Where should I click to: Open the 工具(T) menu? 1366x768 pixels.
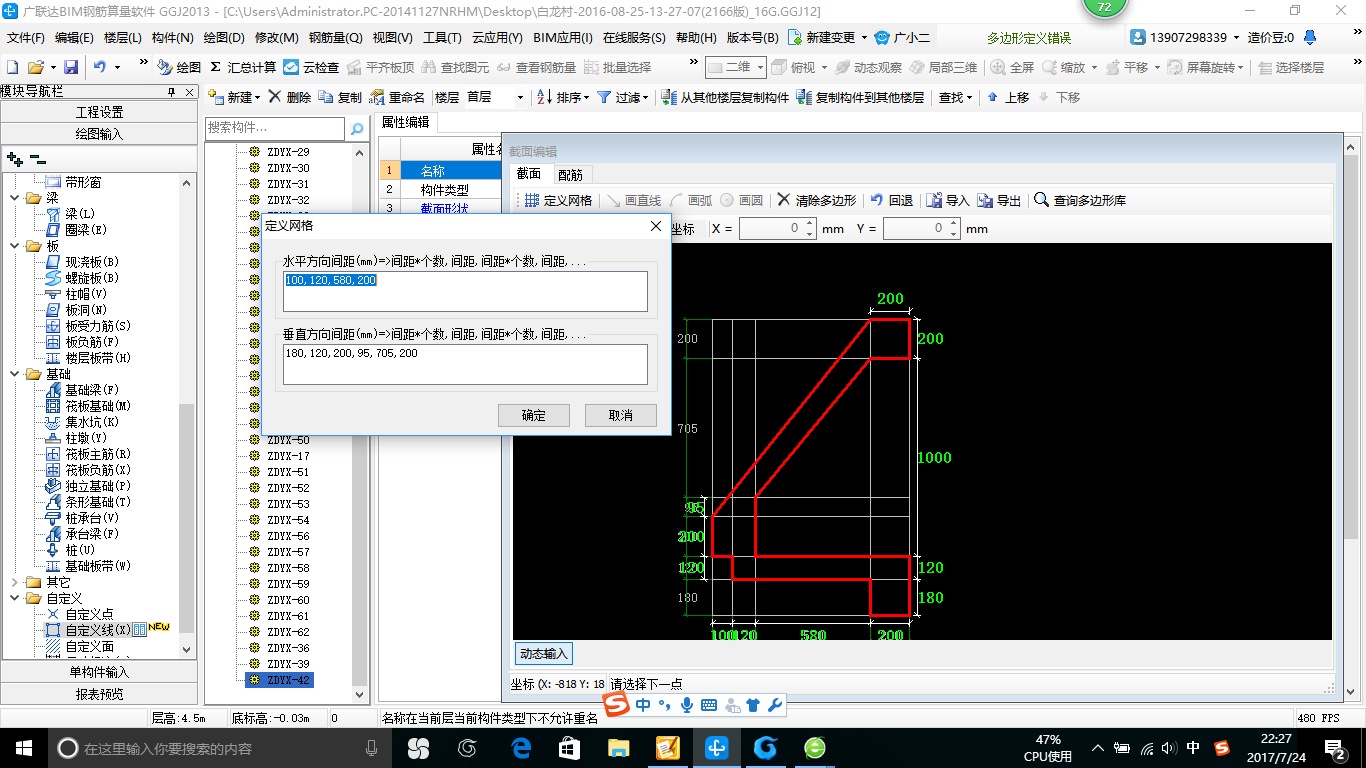(x=442, y=38)
